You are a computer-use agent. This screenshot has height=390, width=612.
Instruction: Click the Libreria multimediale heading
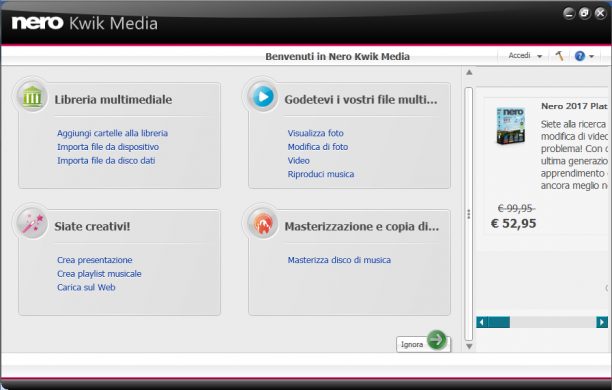113,100
